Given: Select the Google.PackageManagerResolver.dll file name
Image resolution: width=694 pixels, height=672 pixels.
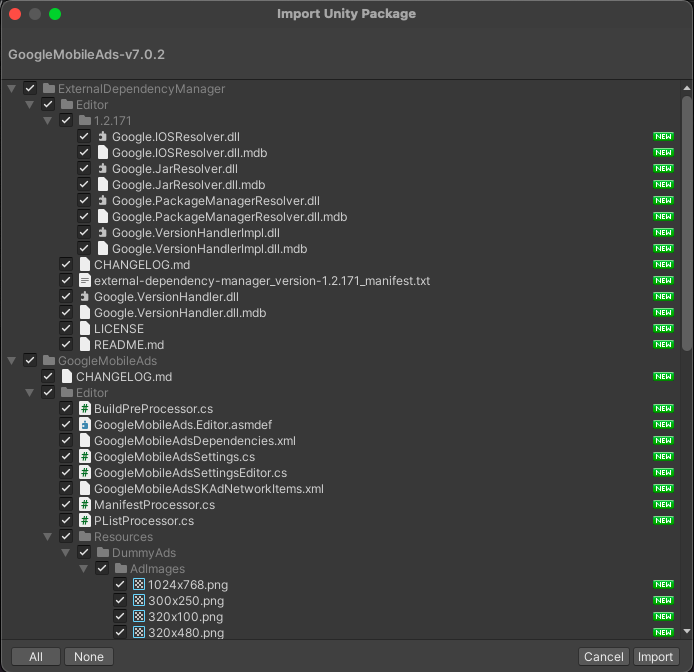Looking at the screenshot, I should (x=216, y=201).
